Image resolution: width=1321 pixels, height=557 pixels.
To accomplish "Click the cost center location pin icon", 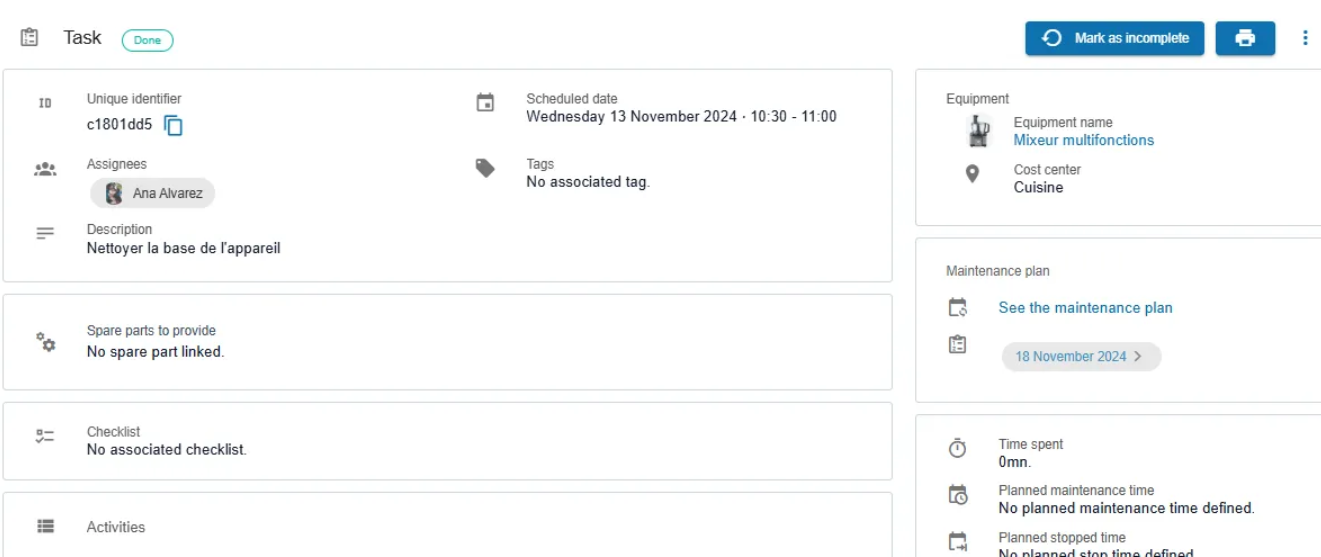I will 972,174.
